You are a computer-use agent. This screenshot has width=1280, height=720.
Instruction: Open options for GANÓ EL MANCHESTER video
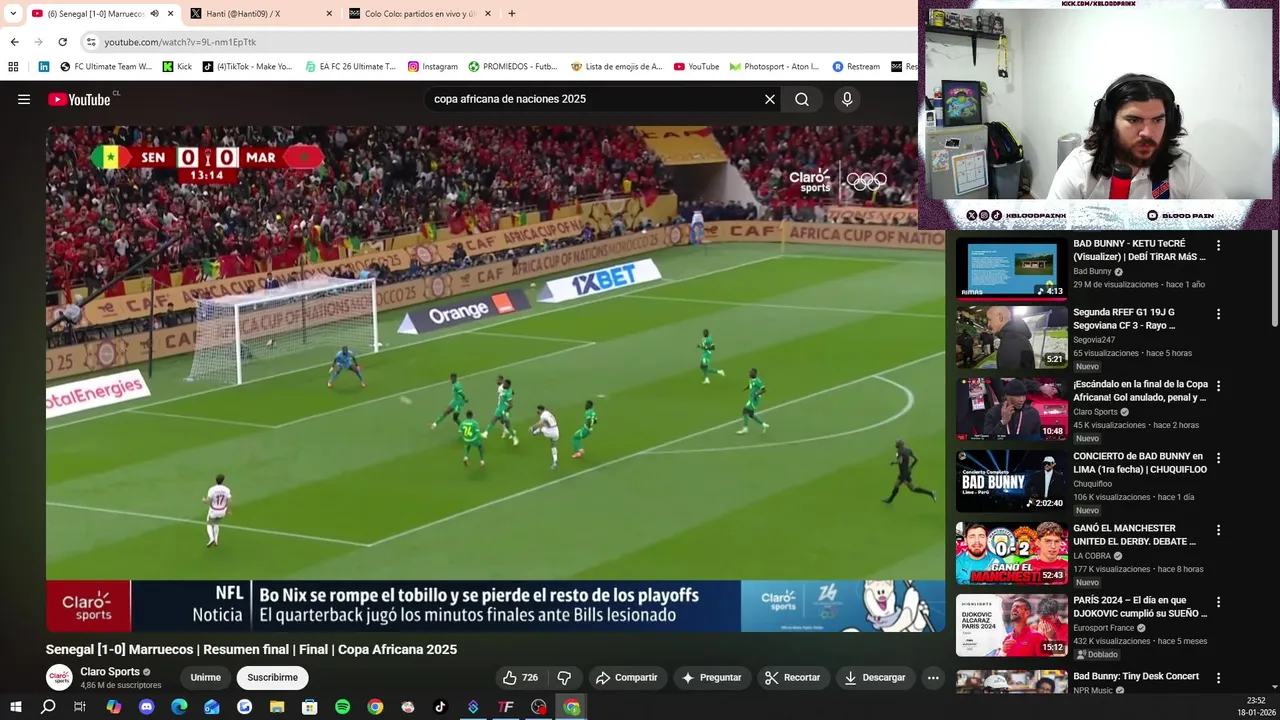tap(1218, 530)
